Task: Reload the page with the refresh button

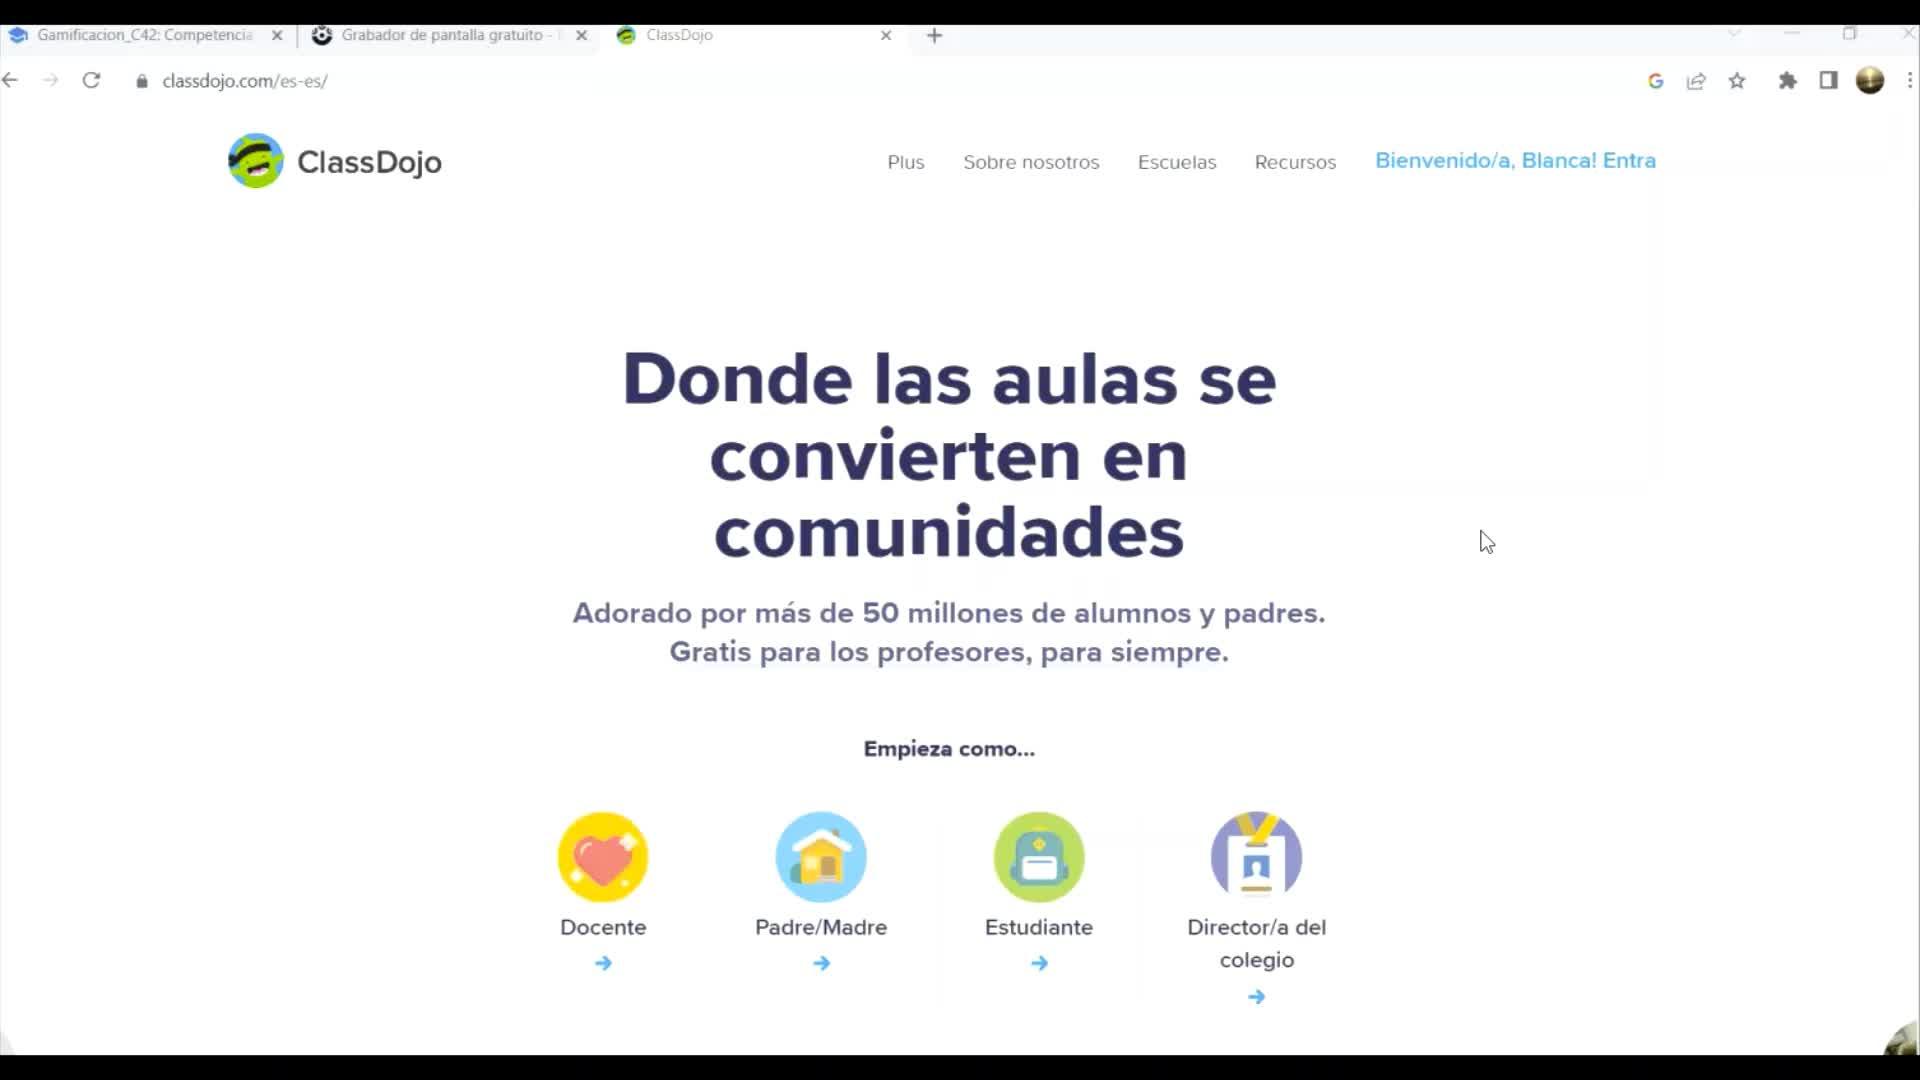Action: pos(91,81)
